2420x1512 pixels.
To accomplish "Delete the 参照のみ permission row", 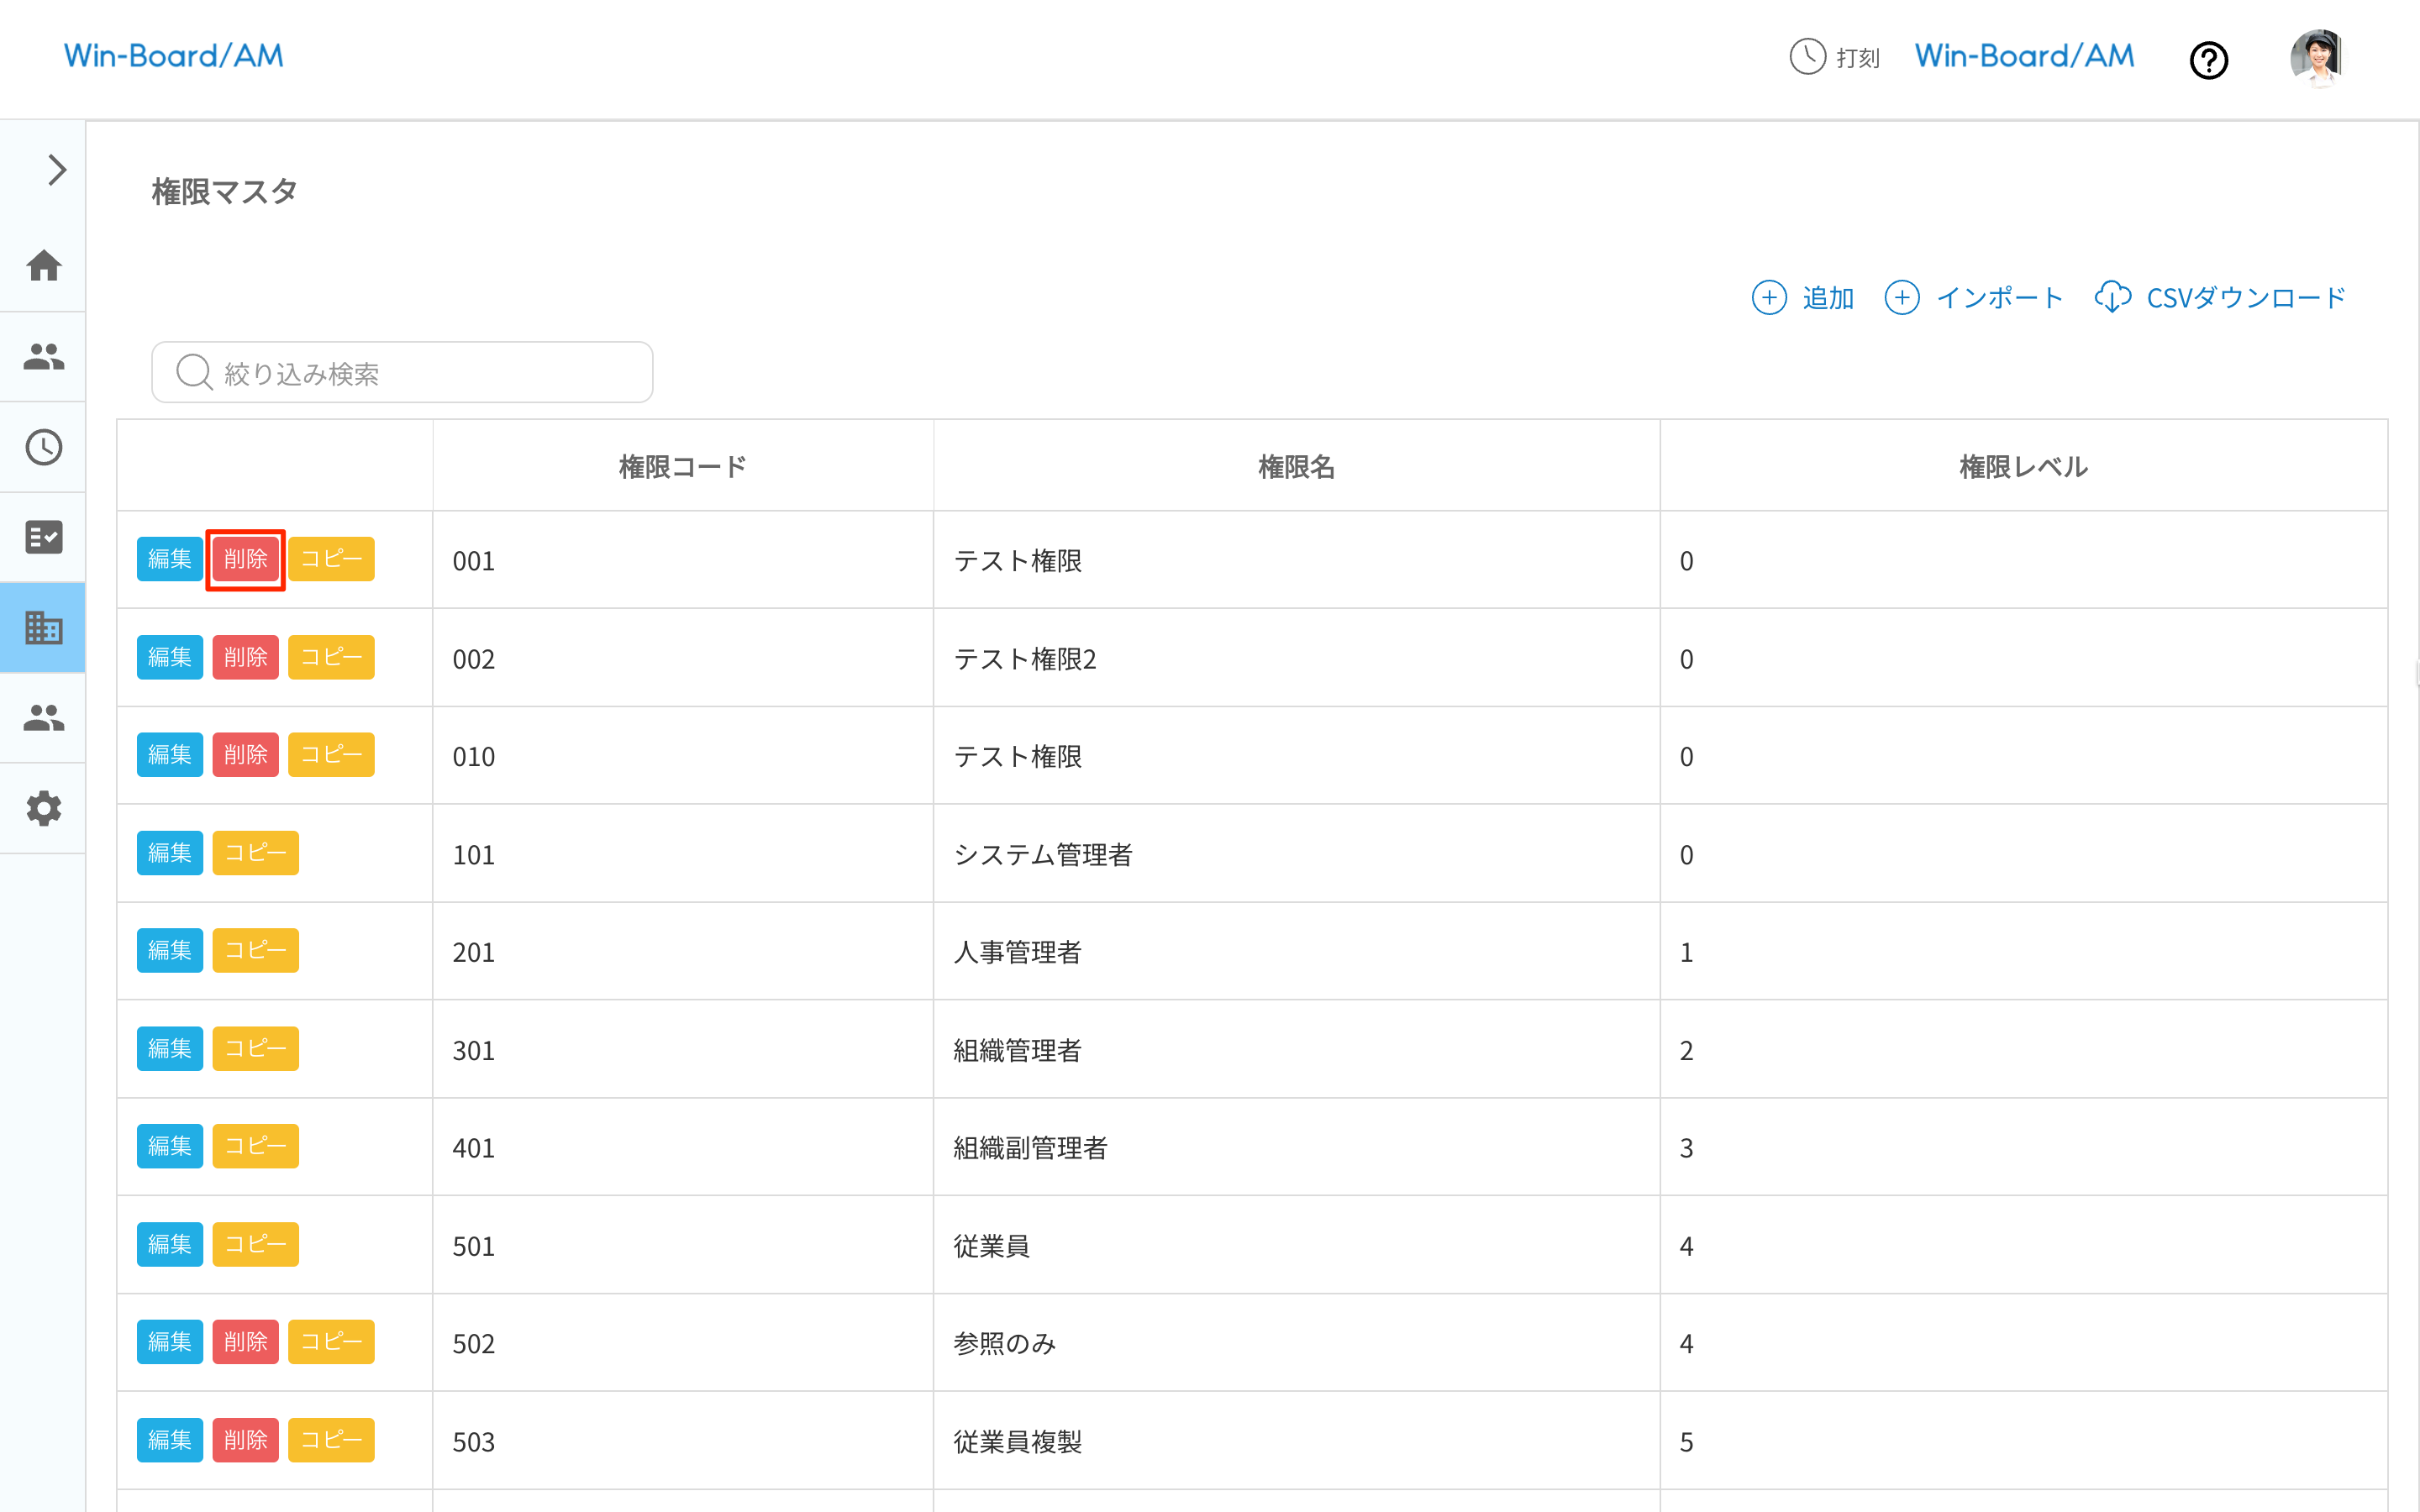I will pyautogui.click(x=246, y=1342).
